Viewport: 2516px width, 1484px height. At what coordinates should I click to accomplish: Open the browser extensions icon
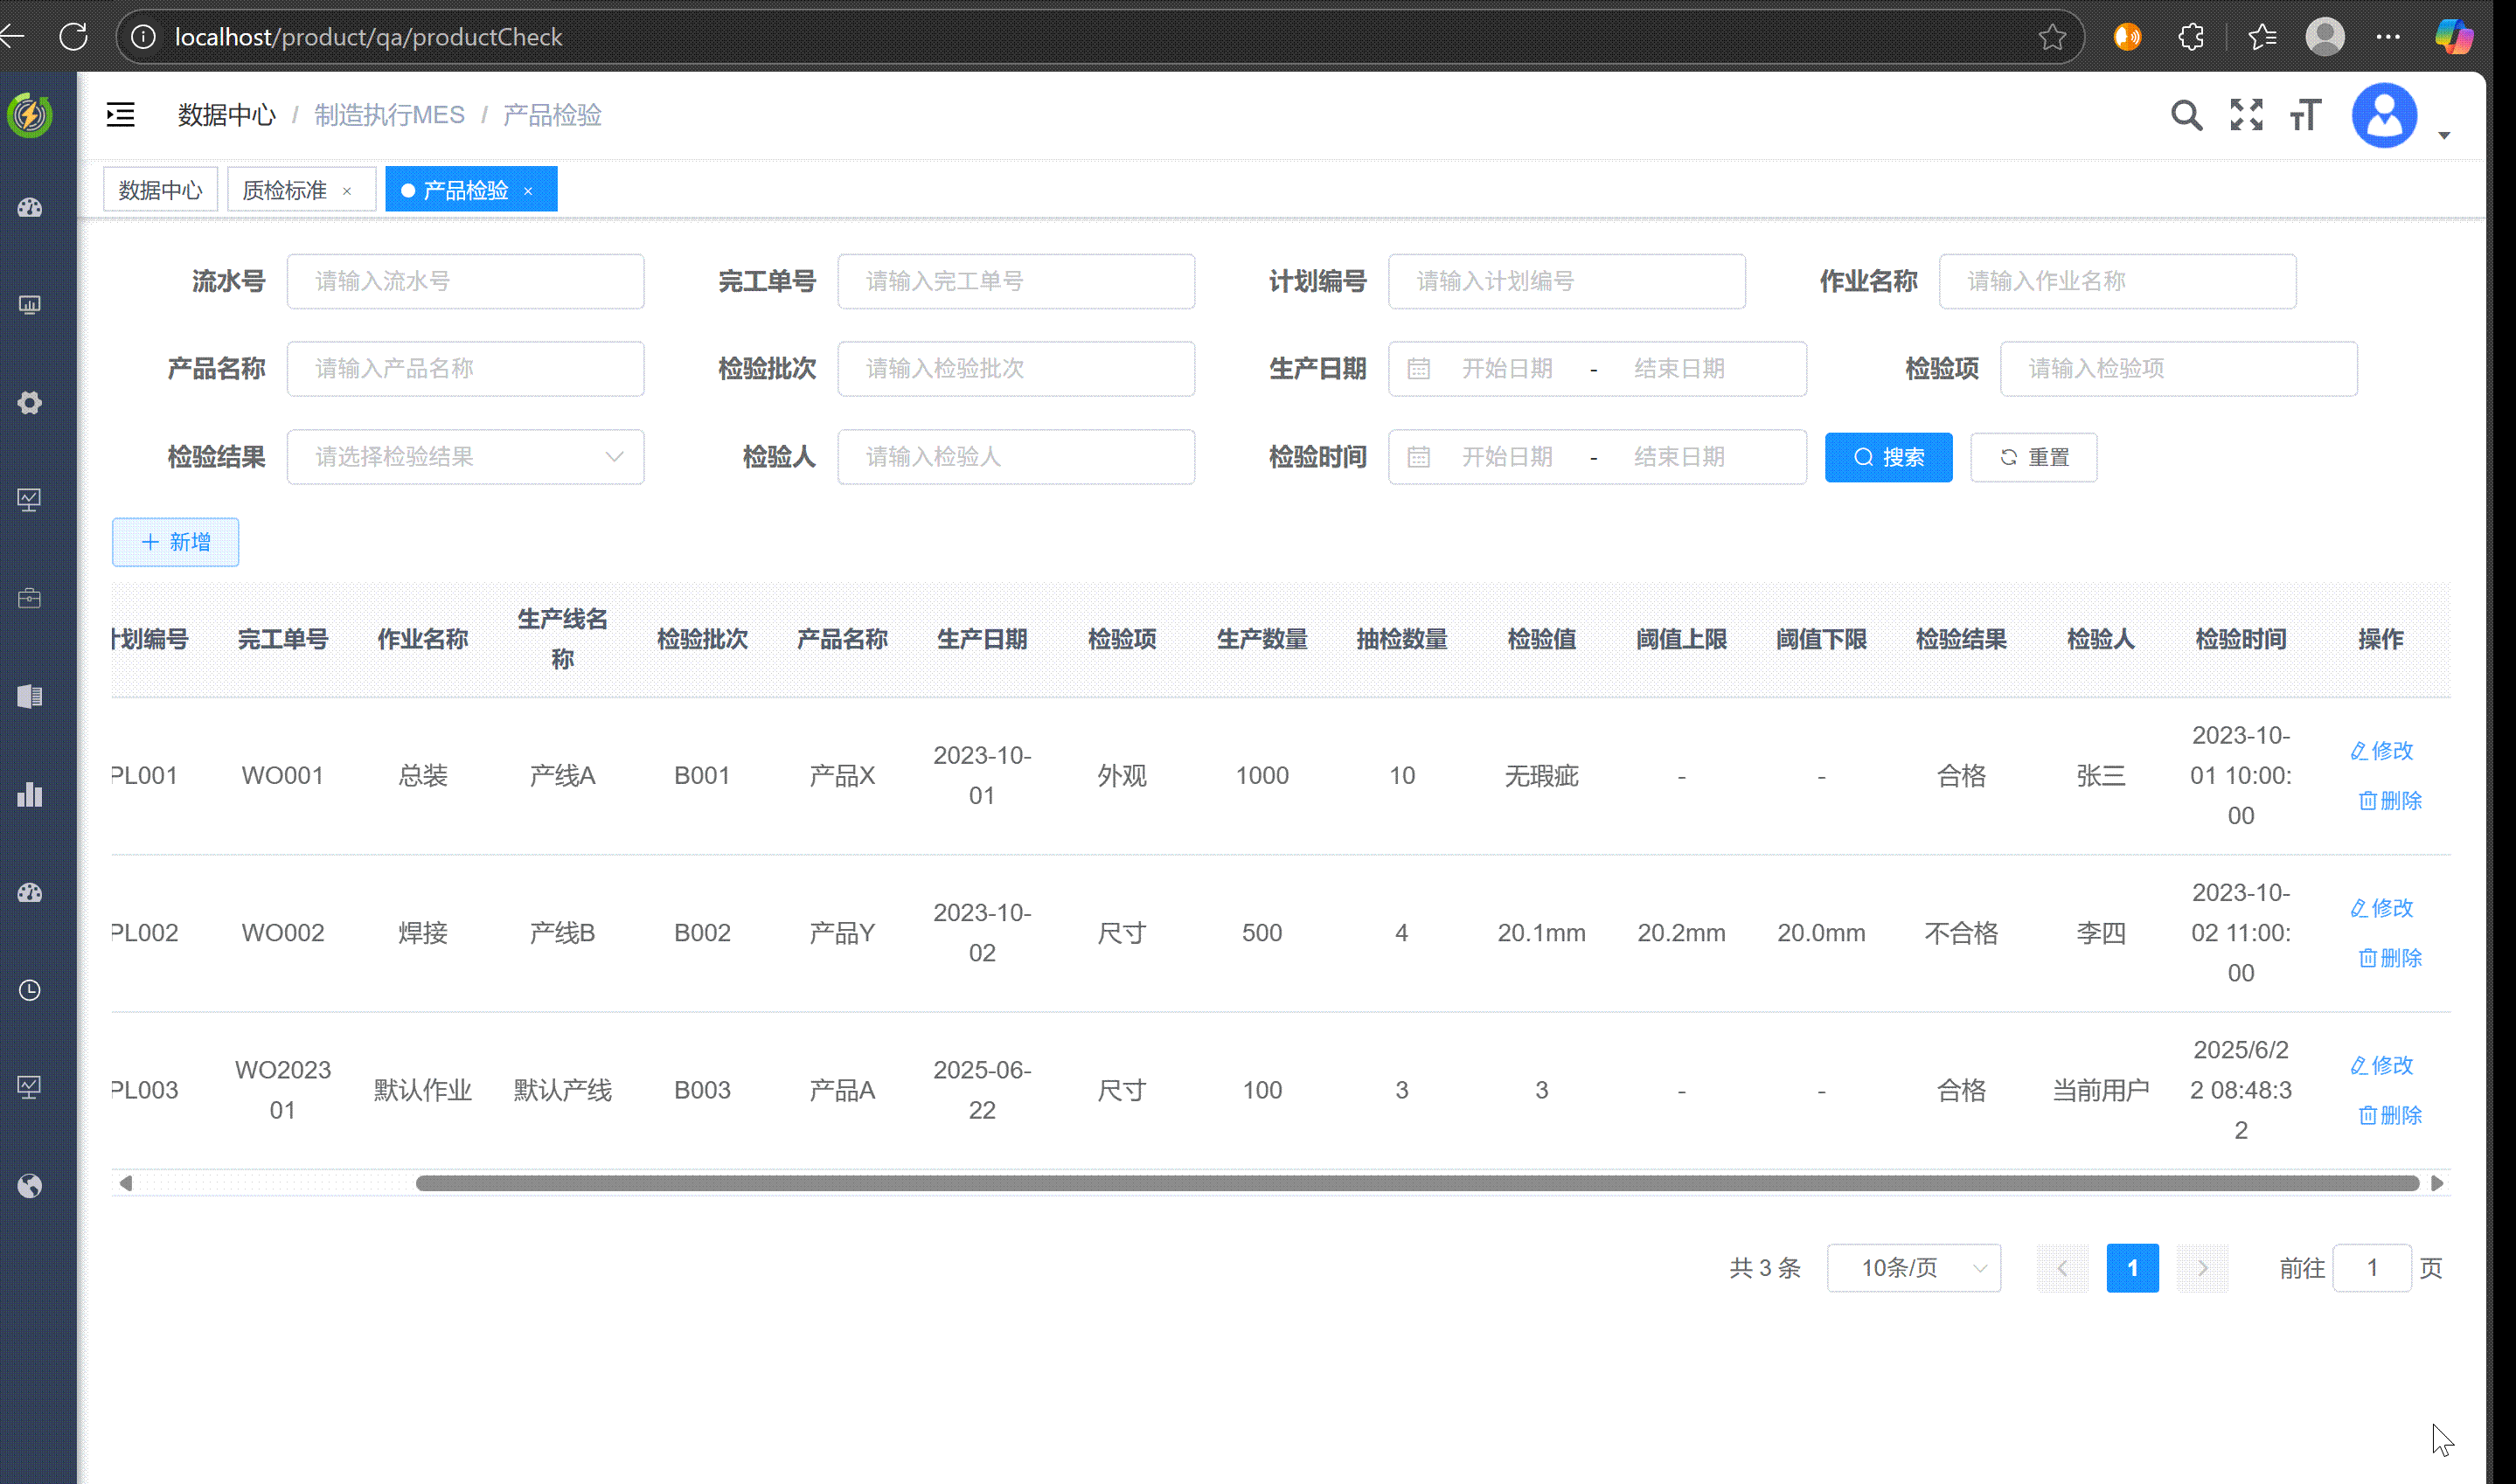(2190, 37)
